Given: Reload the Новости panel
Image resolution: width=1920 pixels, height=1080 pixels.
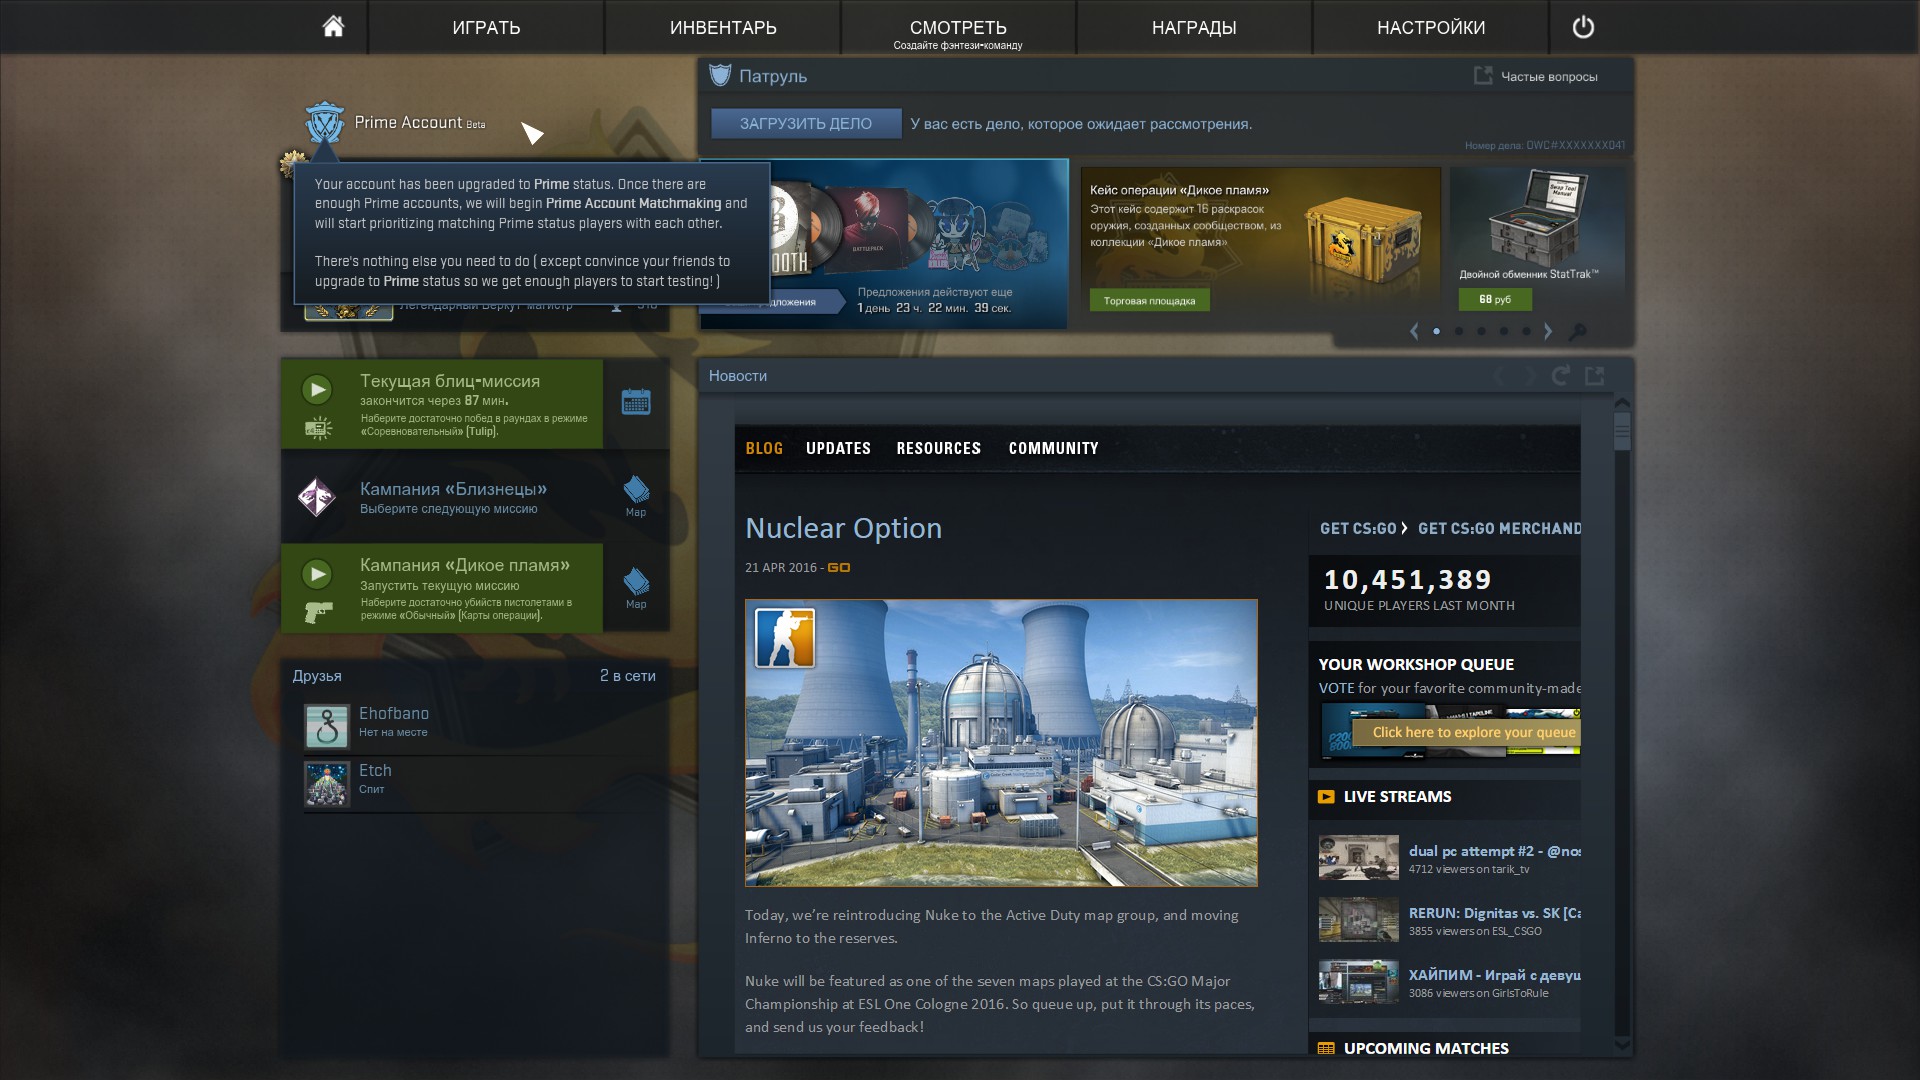Looking at the screenshot, I should 1560,375.
